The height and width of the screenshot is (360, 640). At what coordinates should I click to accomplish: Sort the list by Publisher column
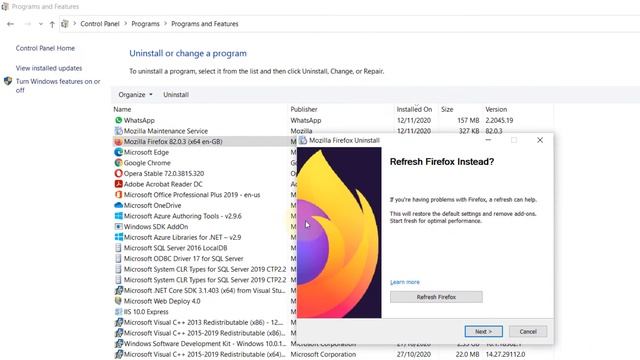[304, 109]
